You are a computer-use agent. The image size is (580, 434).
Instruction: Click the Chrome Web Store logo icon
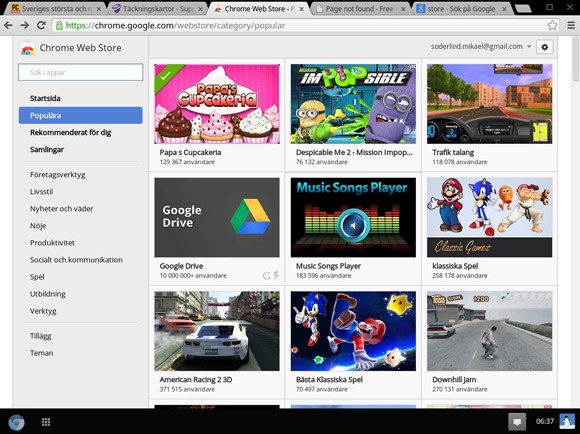pos(28,48)
